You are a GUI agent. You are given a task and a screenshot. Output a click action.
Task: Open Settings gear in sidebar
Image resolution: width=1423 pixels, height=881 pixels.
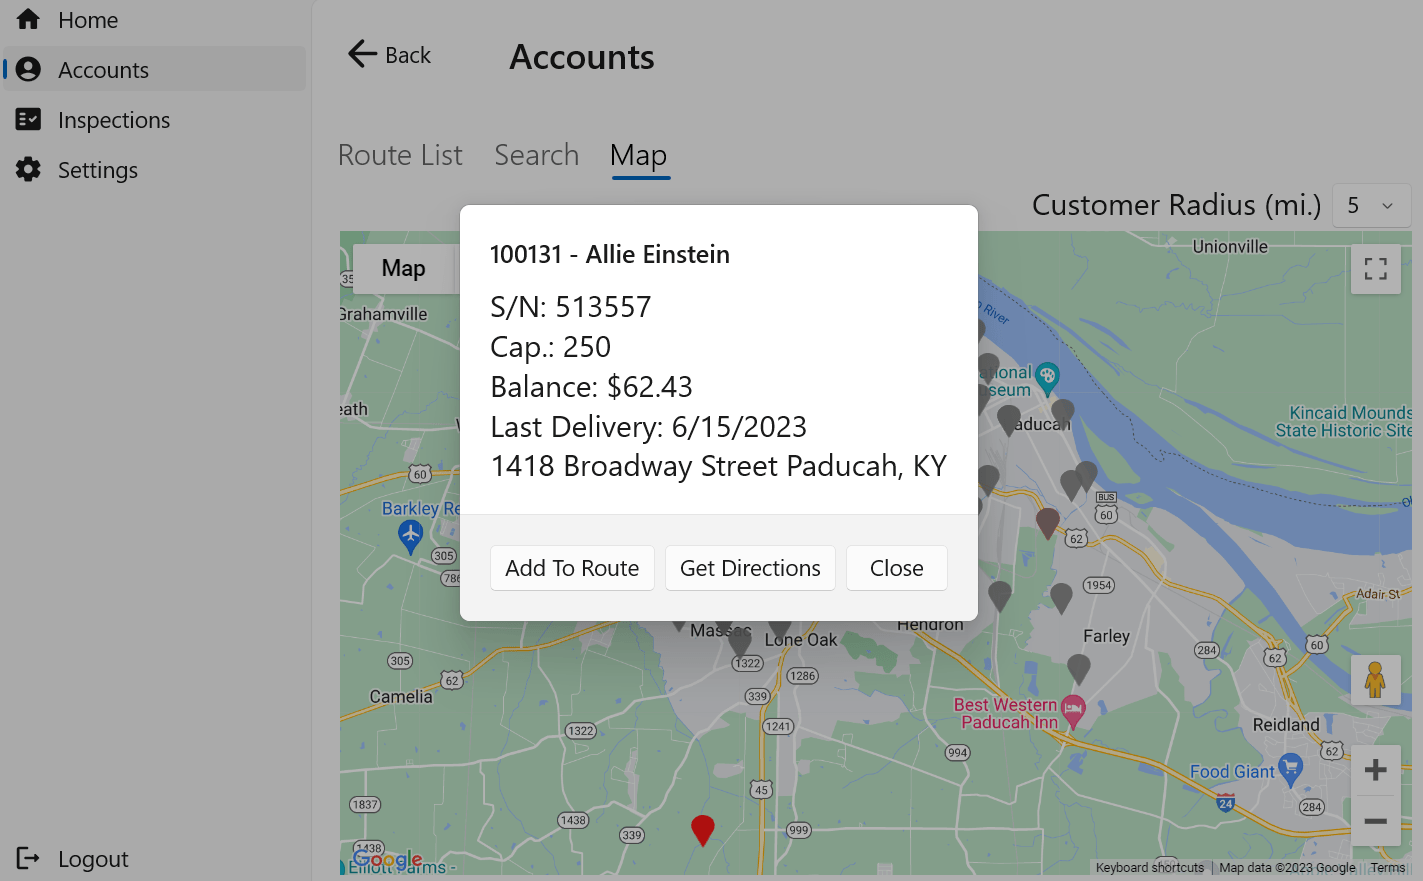28,170
